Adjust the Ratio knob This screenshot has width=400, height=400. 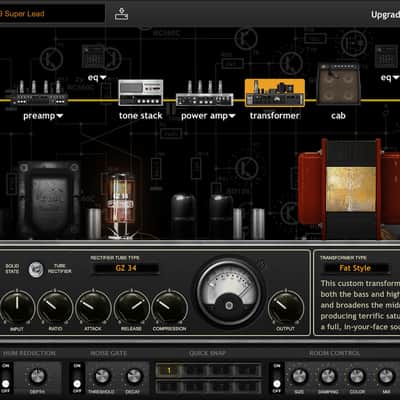coord(55,307)
